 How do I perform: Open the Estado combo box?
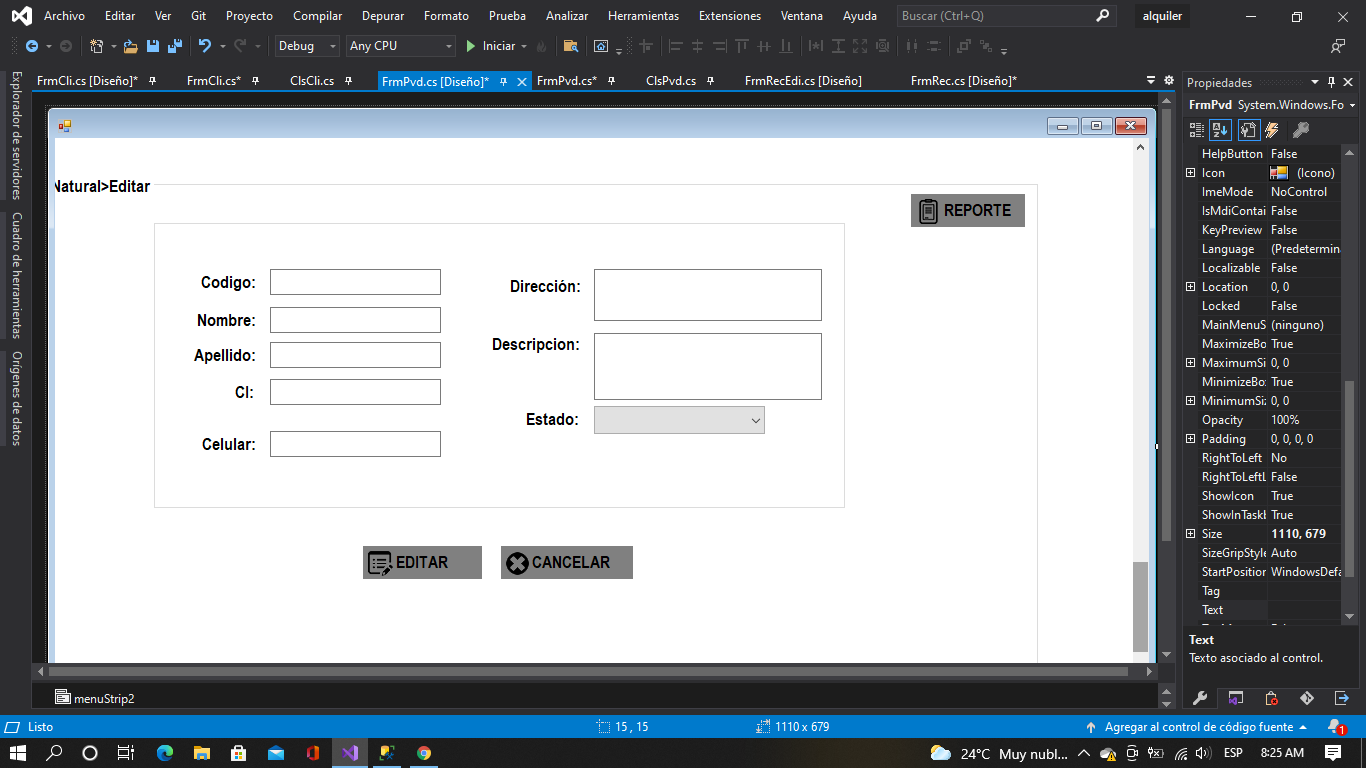[679, 420]
